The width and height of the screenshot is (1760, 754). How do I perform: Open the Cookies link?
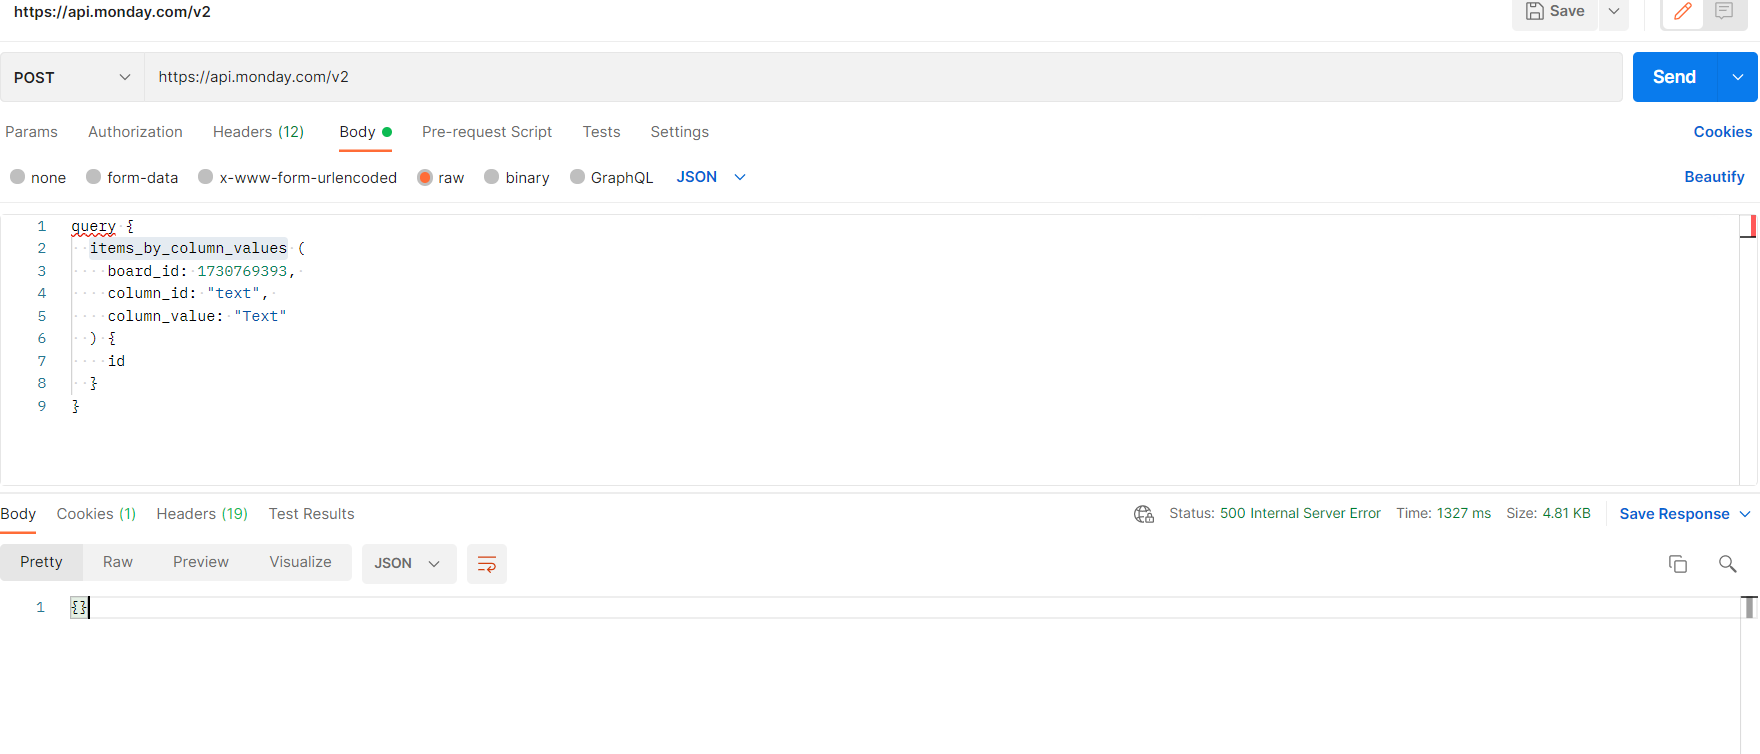1722,132
